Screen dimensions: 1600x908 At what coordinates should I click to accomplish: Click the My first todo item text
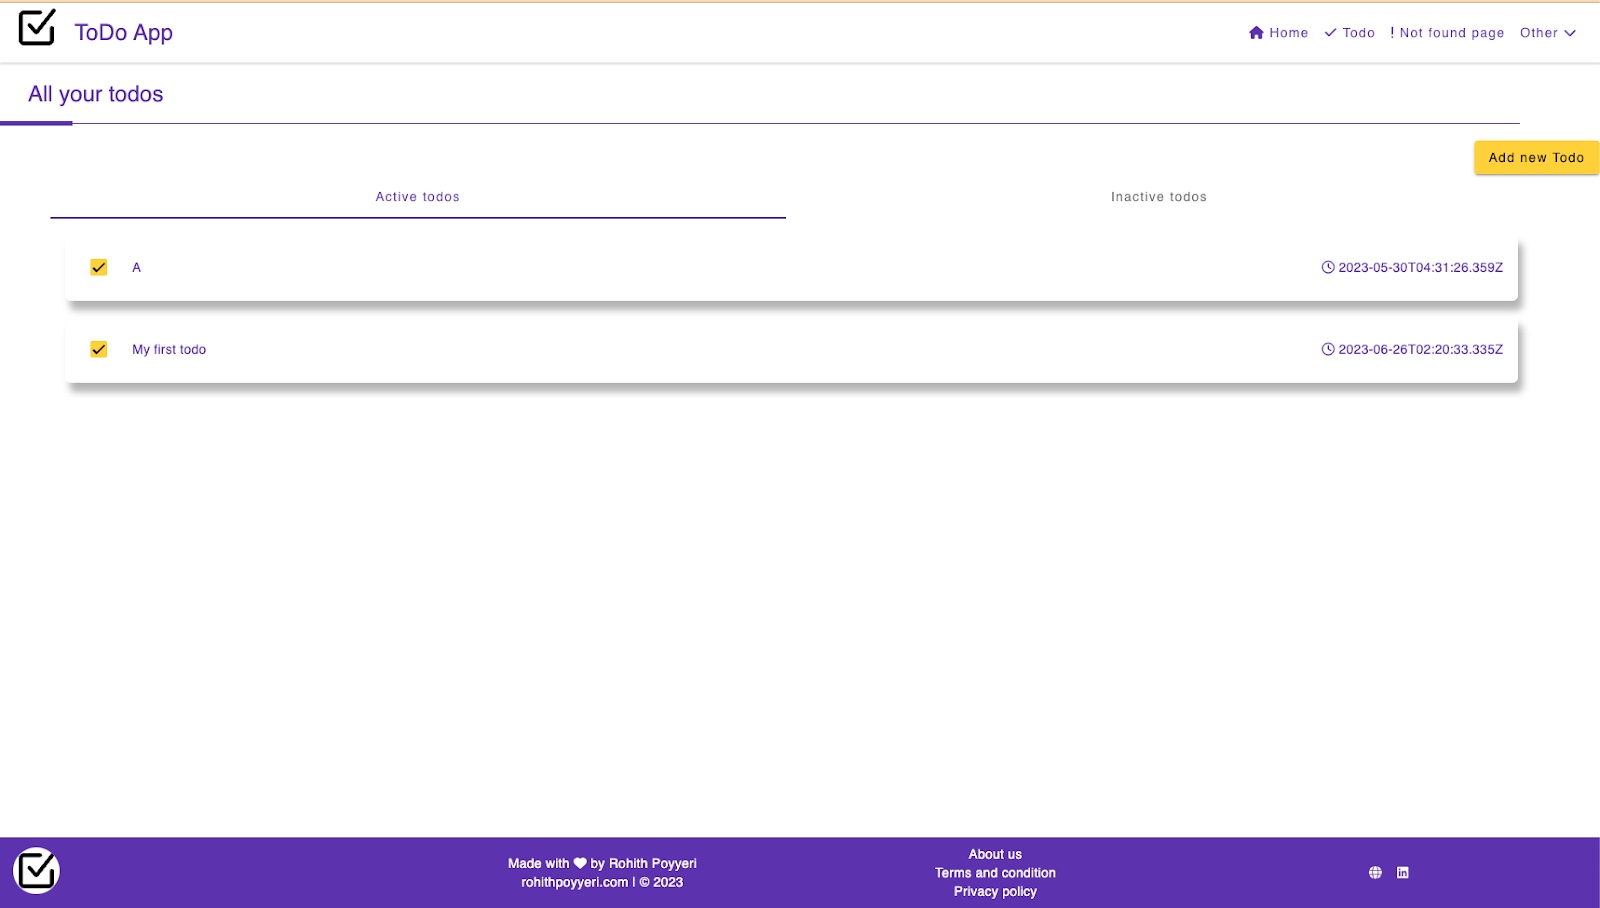coord(169,350)
